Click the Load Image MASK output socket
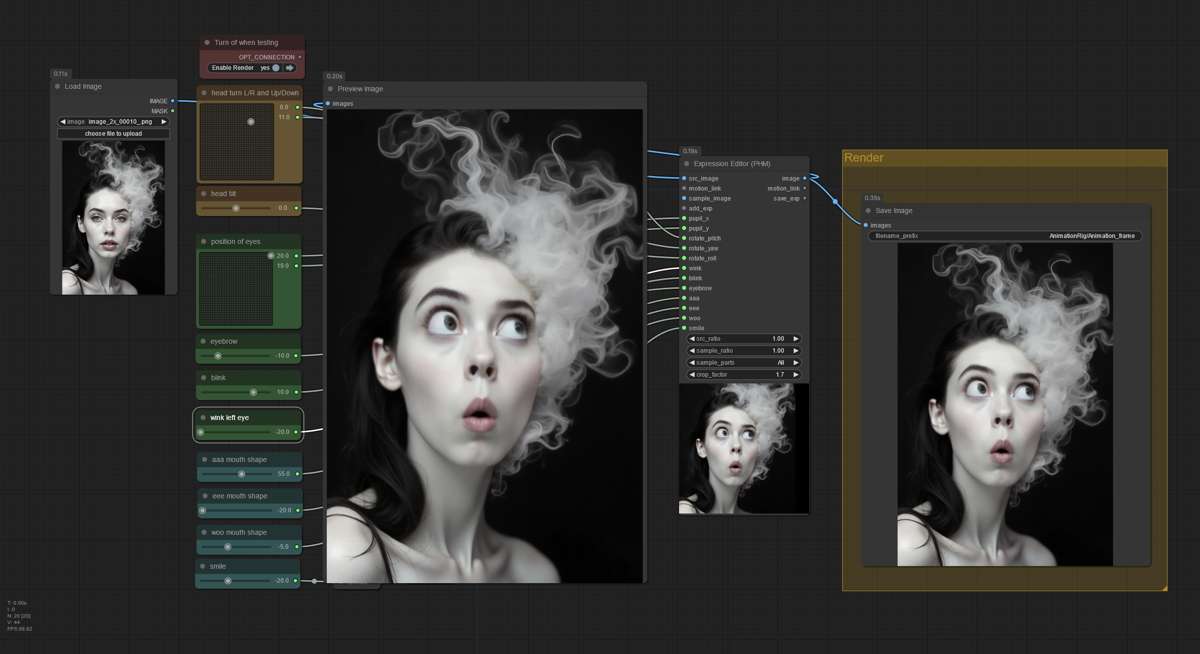The height and width of the screenshot is (654, 1200). pyautogui.click(x=172, y=111)
